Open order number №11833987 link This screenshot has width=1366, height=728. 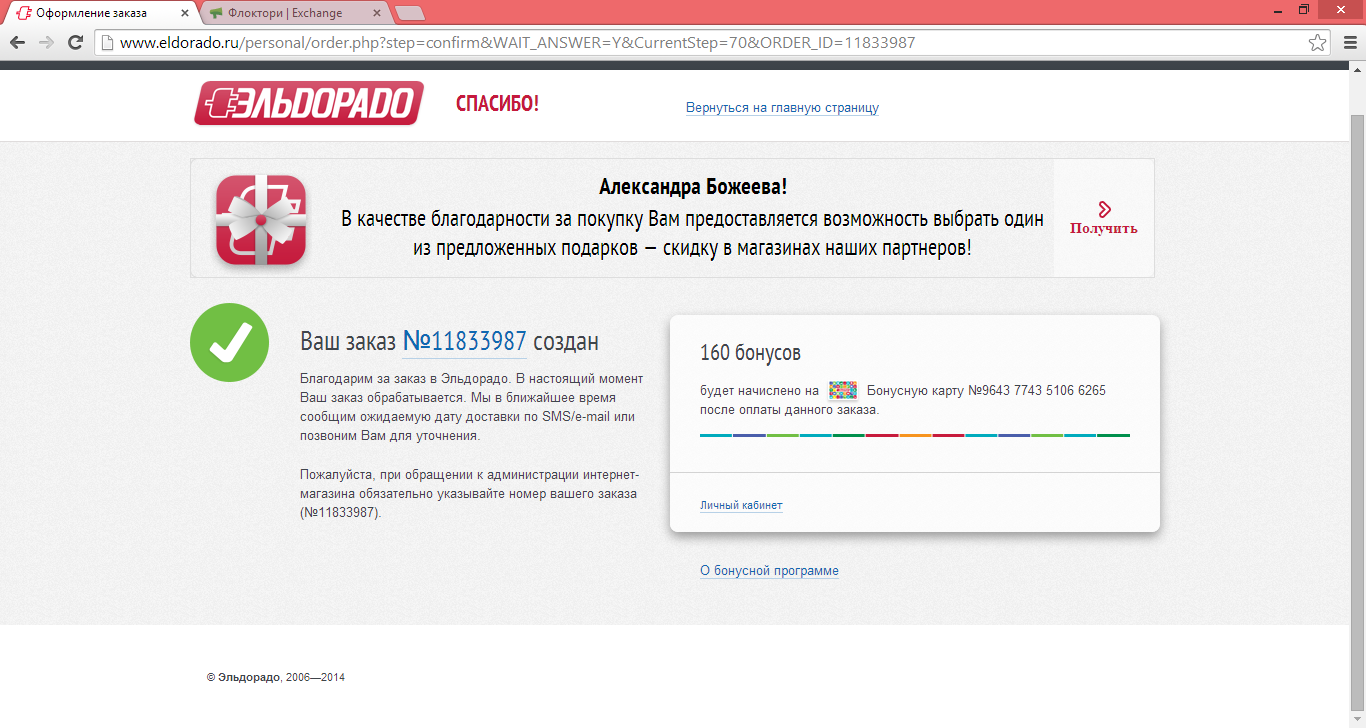tap(464, 342)
